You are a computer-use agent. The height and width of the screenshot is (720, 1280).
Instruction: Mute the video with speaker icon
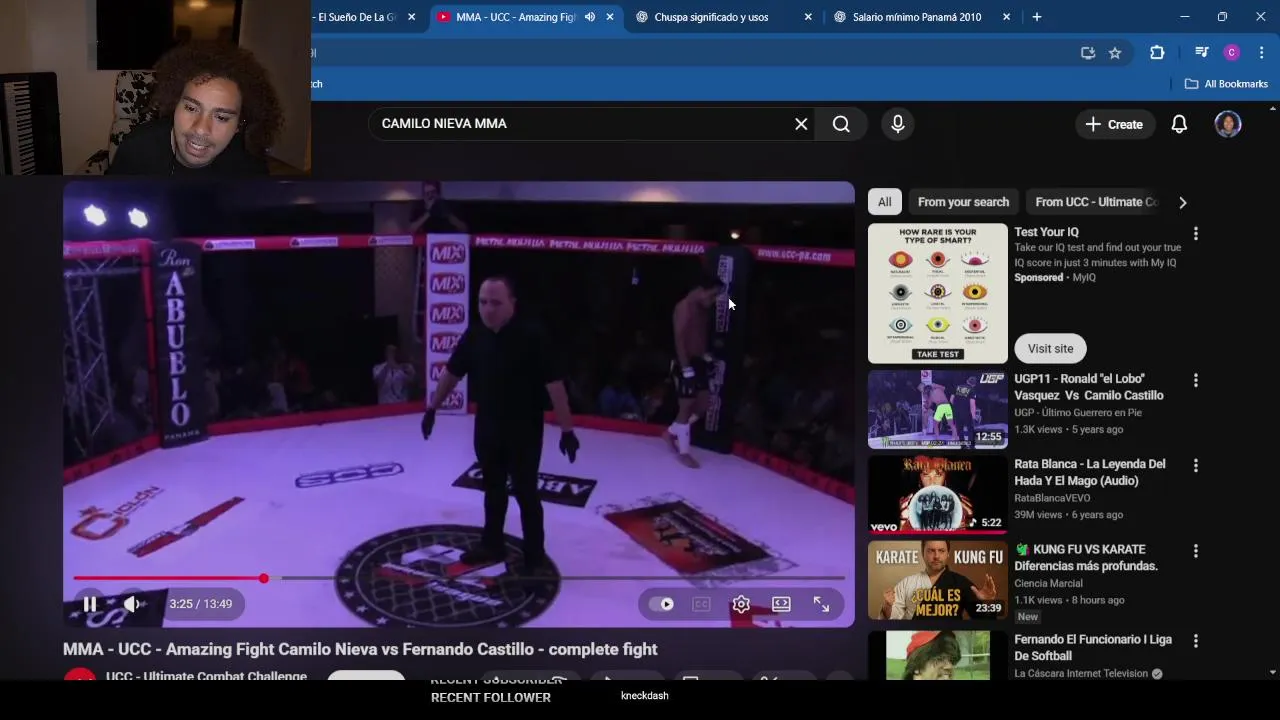point(132,604)
